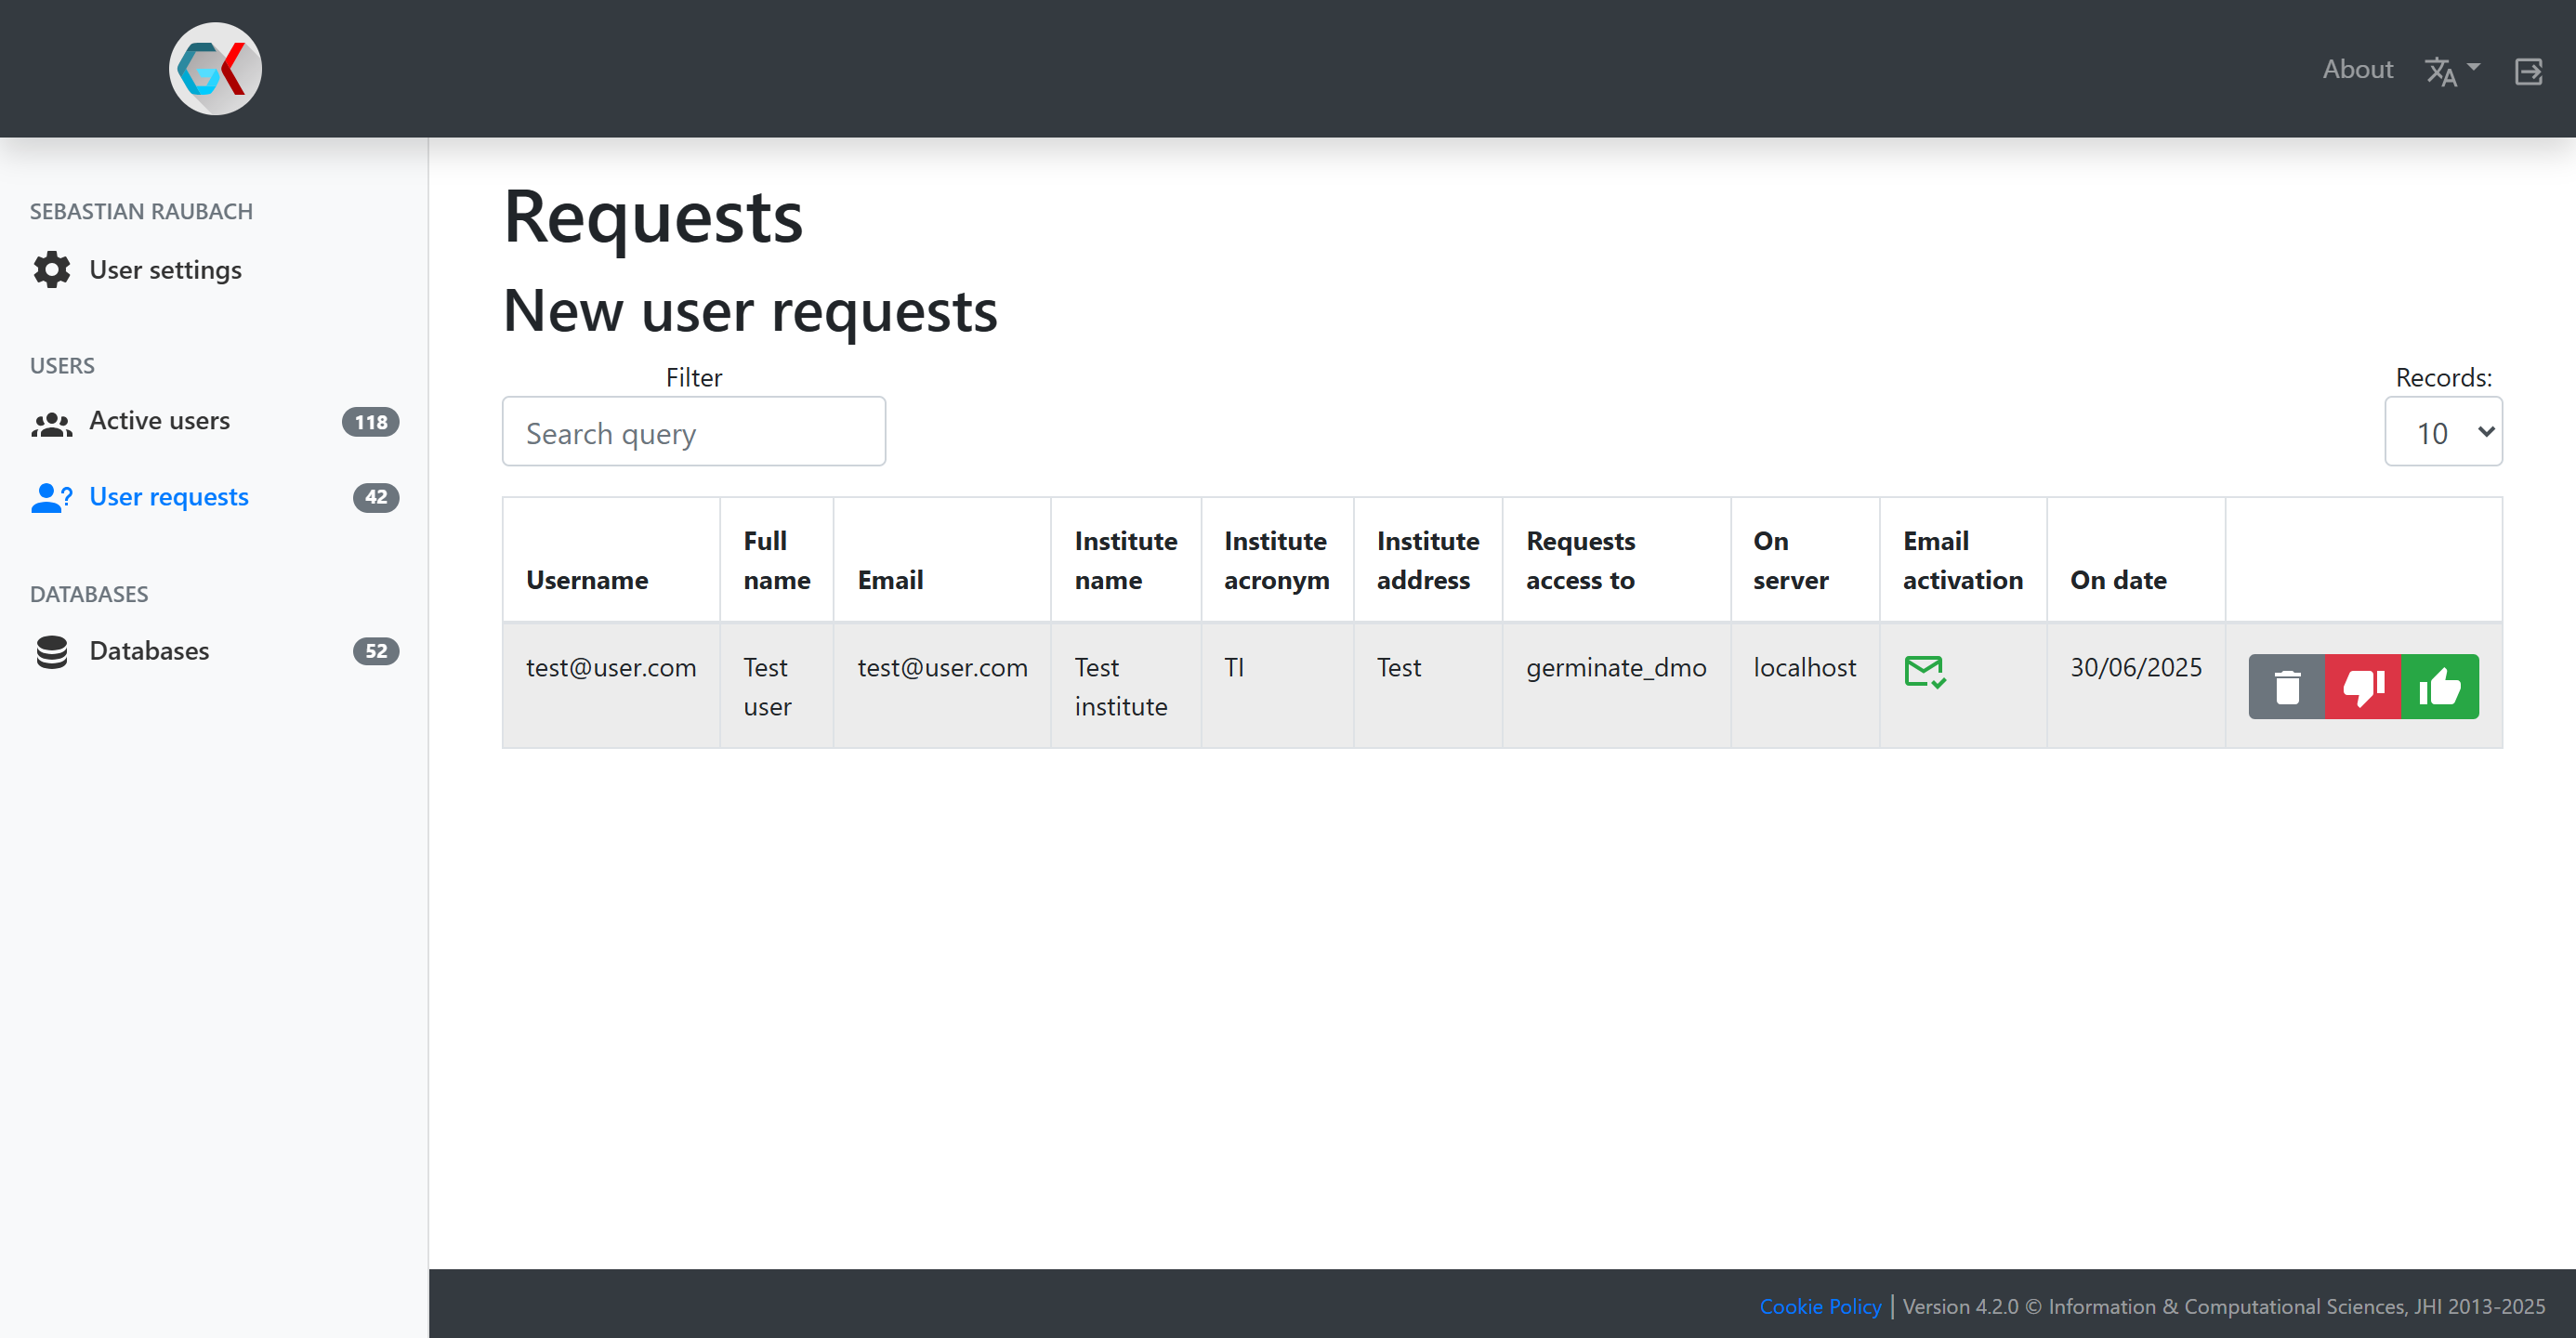Click the 118 badge next to Active users
This screenshot has width=2576, height=1338.
370,422
